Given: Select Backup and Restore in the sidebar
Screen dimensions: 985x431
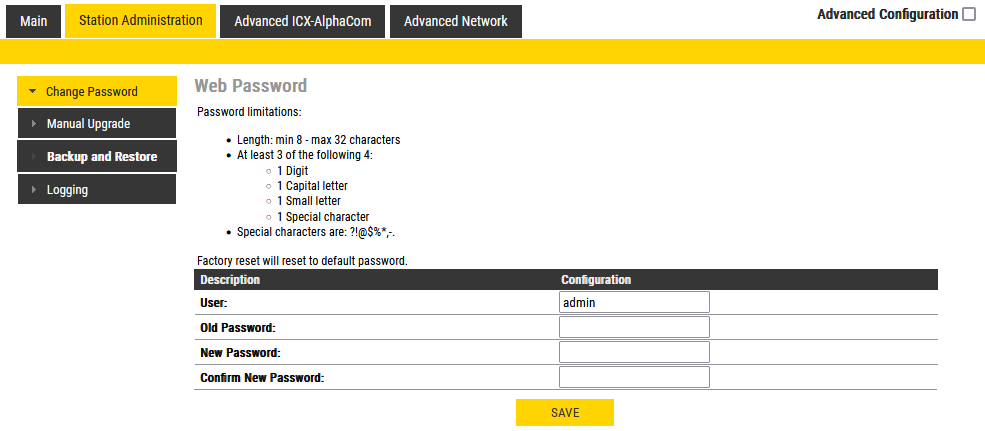Looking at the screenshot, I should coord(101,157).
